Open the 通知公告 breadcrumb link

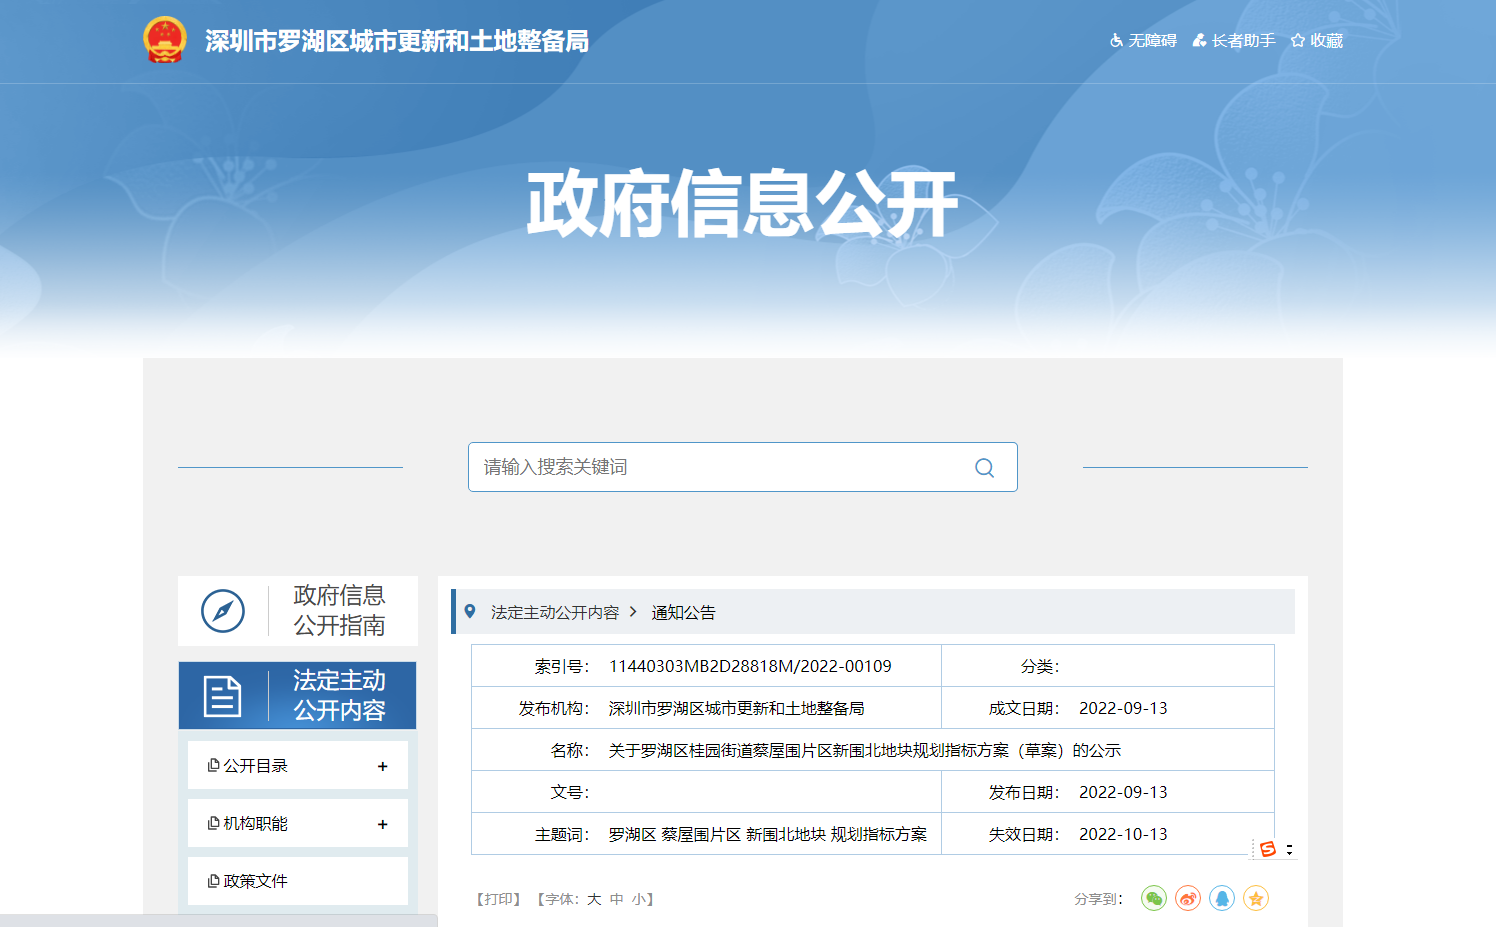[684, 612]
